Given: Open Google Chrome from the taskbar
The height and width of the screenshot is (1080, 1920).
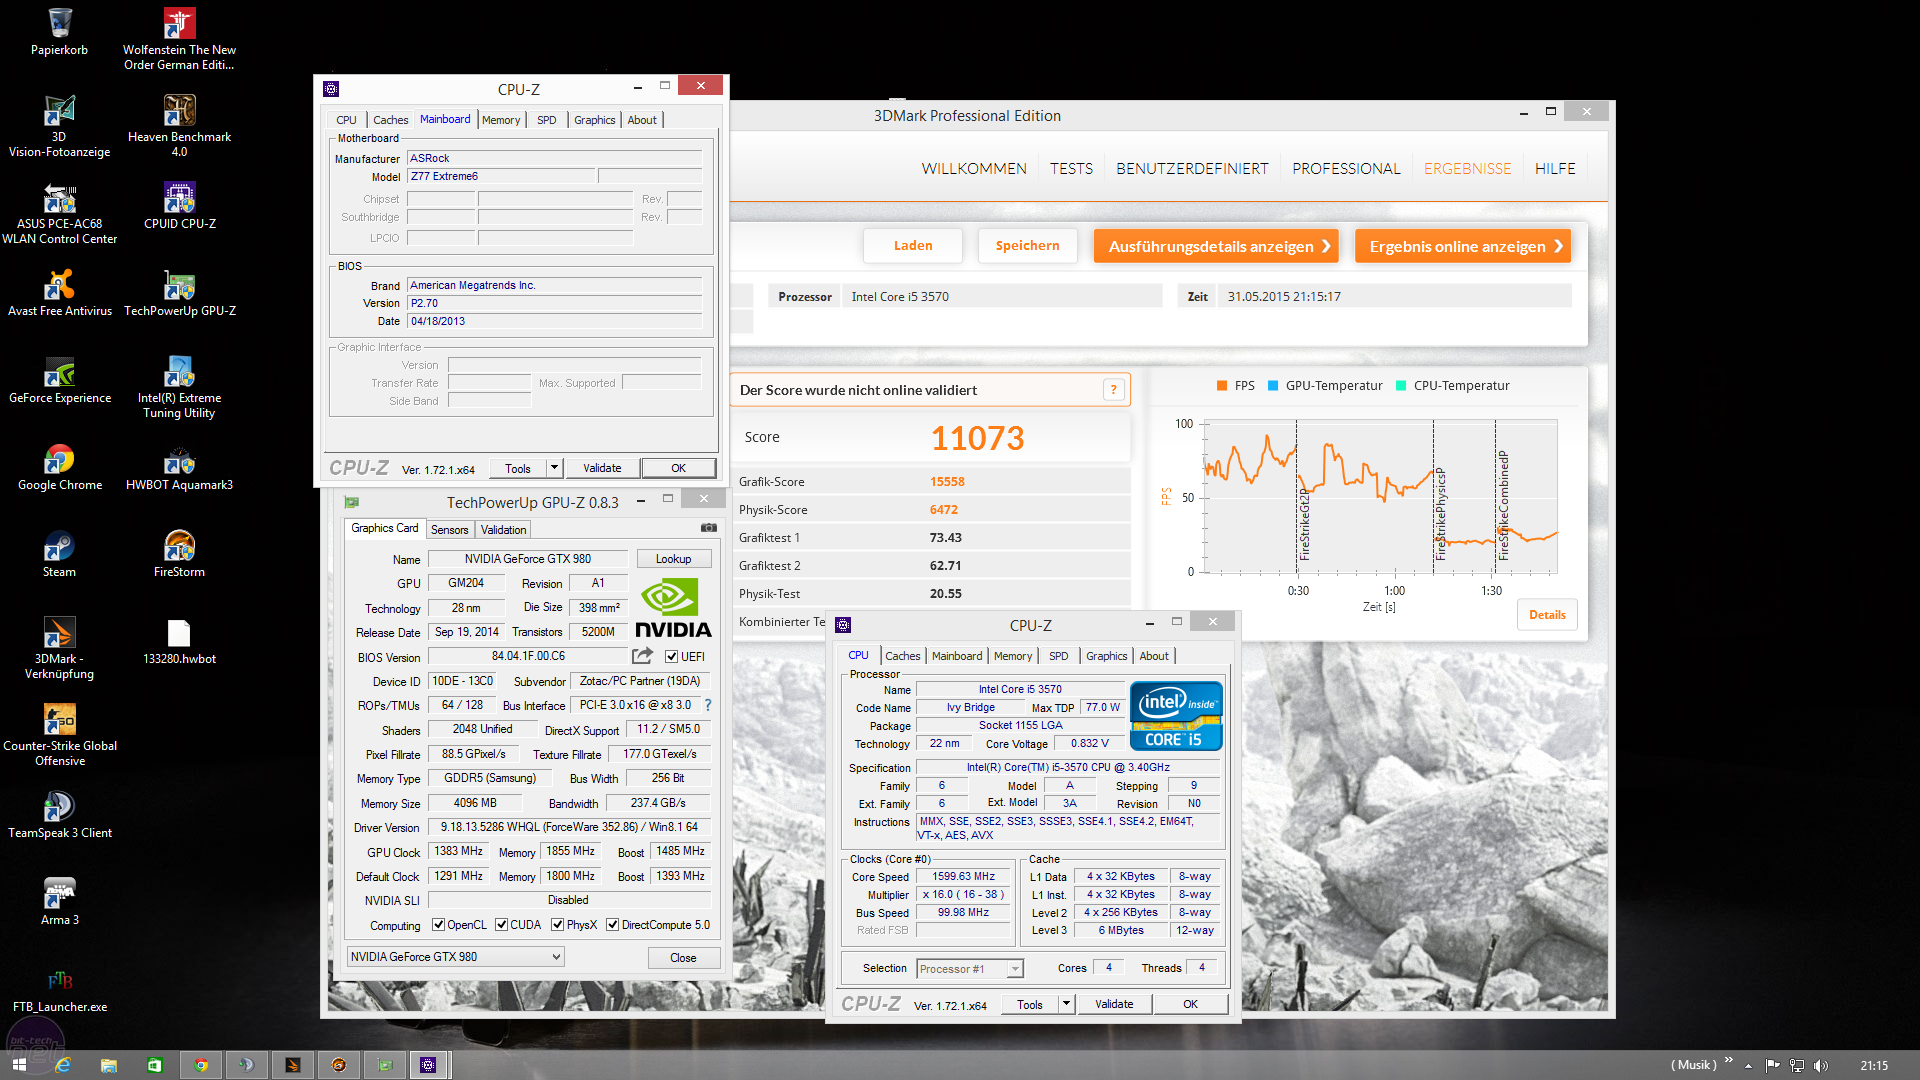Looking at the screenshot, I should [x=201, y=1065].
